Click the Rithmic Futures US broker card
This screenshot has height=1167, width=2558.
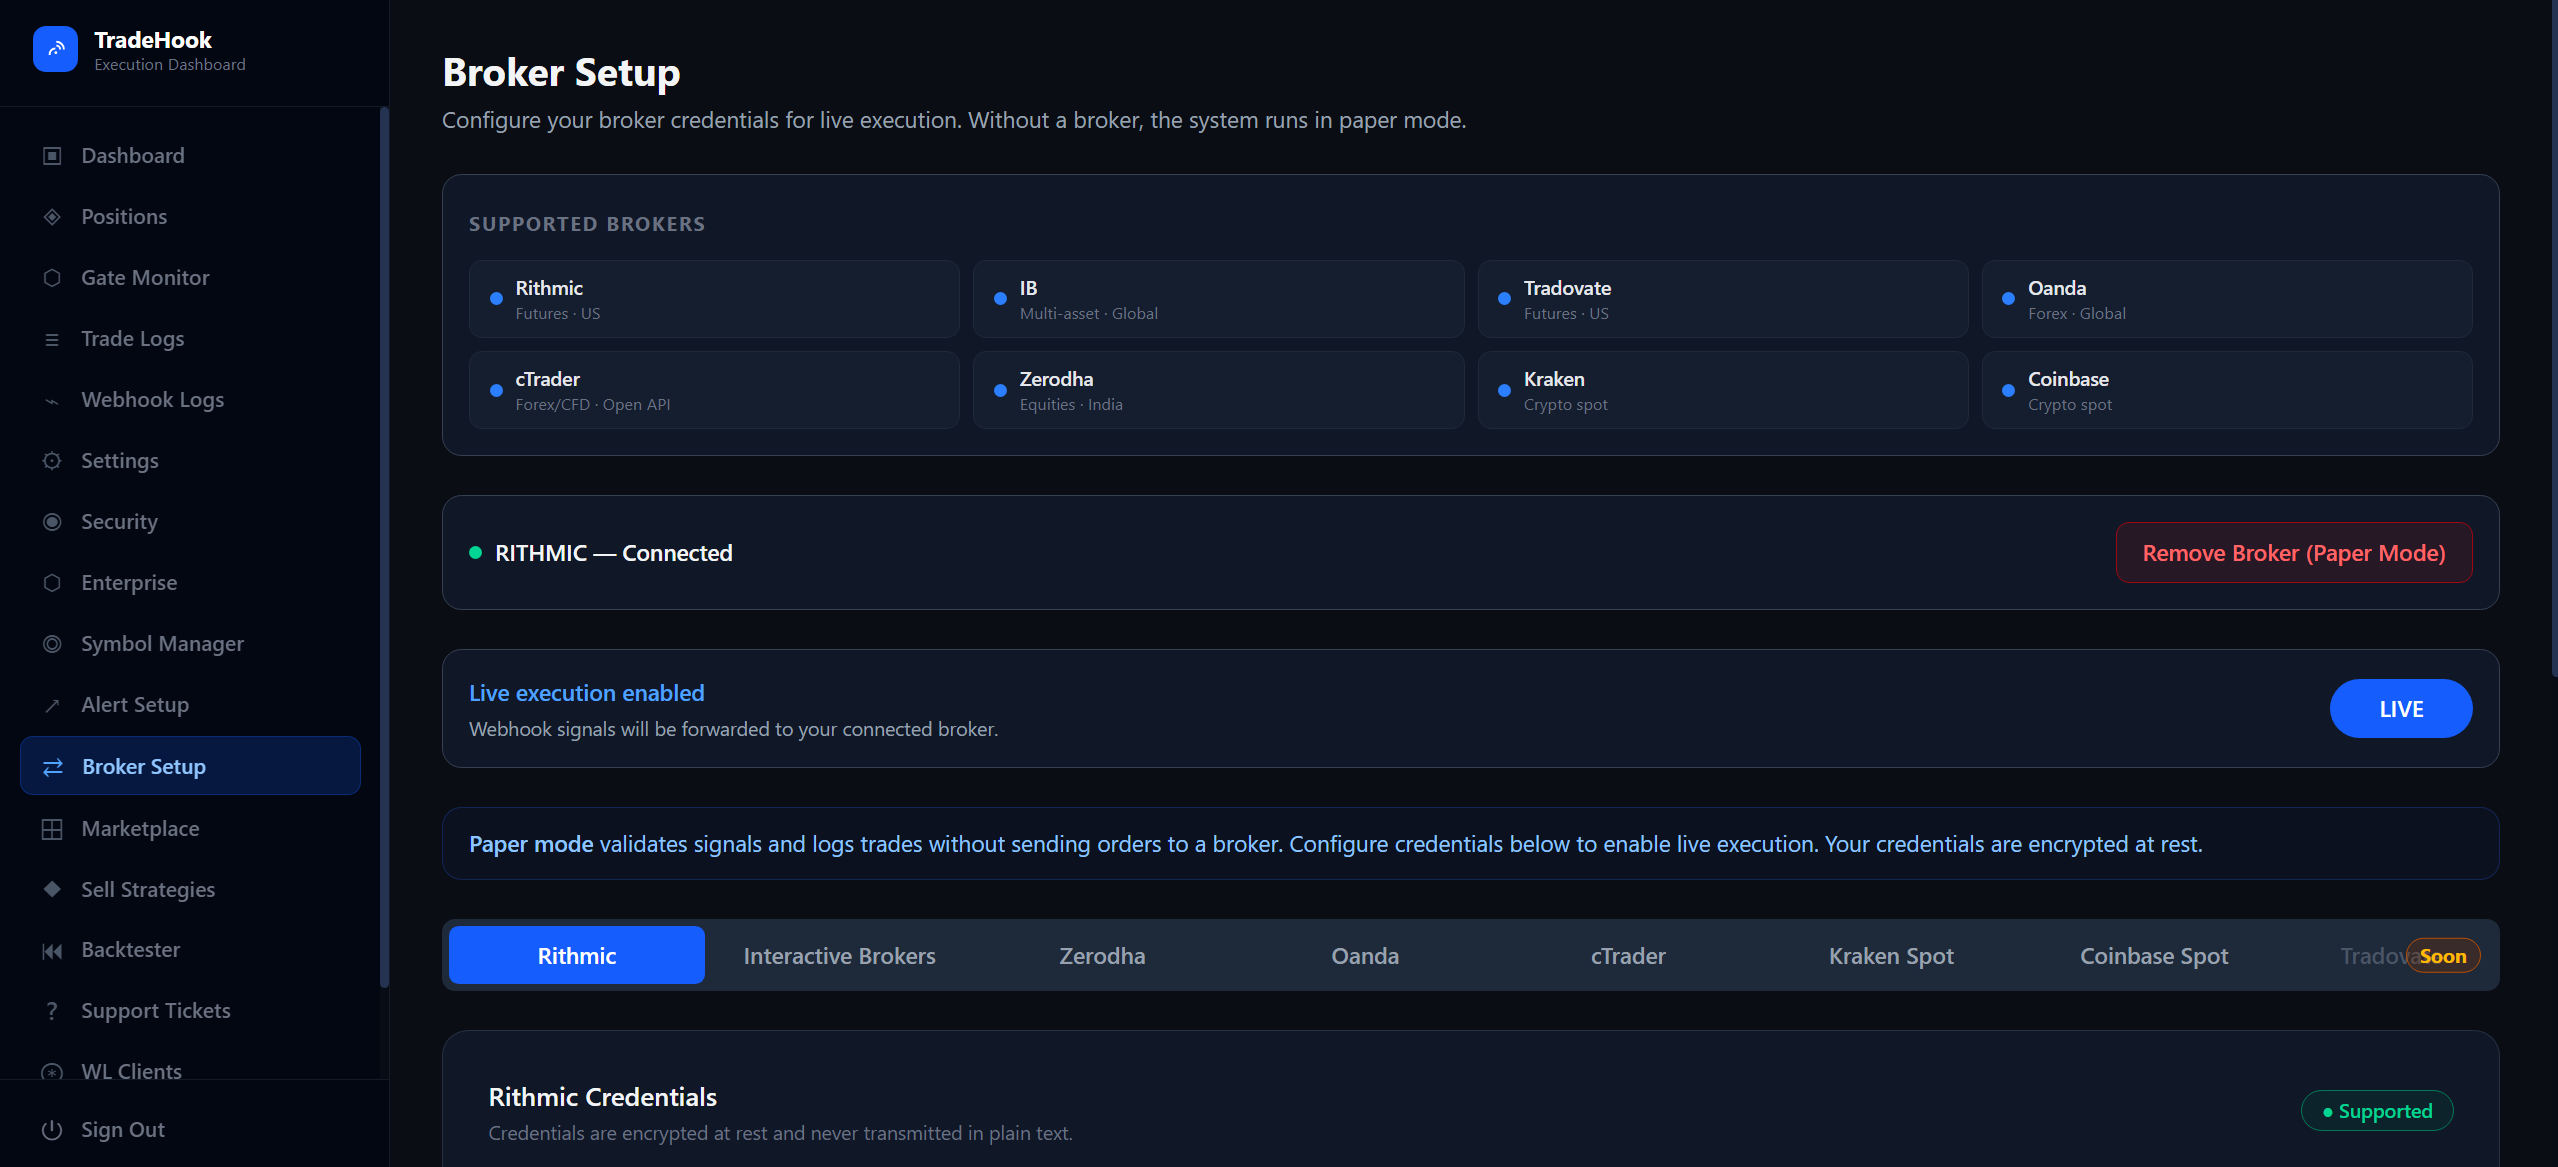click(714, 299)
